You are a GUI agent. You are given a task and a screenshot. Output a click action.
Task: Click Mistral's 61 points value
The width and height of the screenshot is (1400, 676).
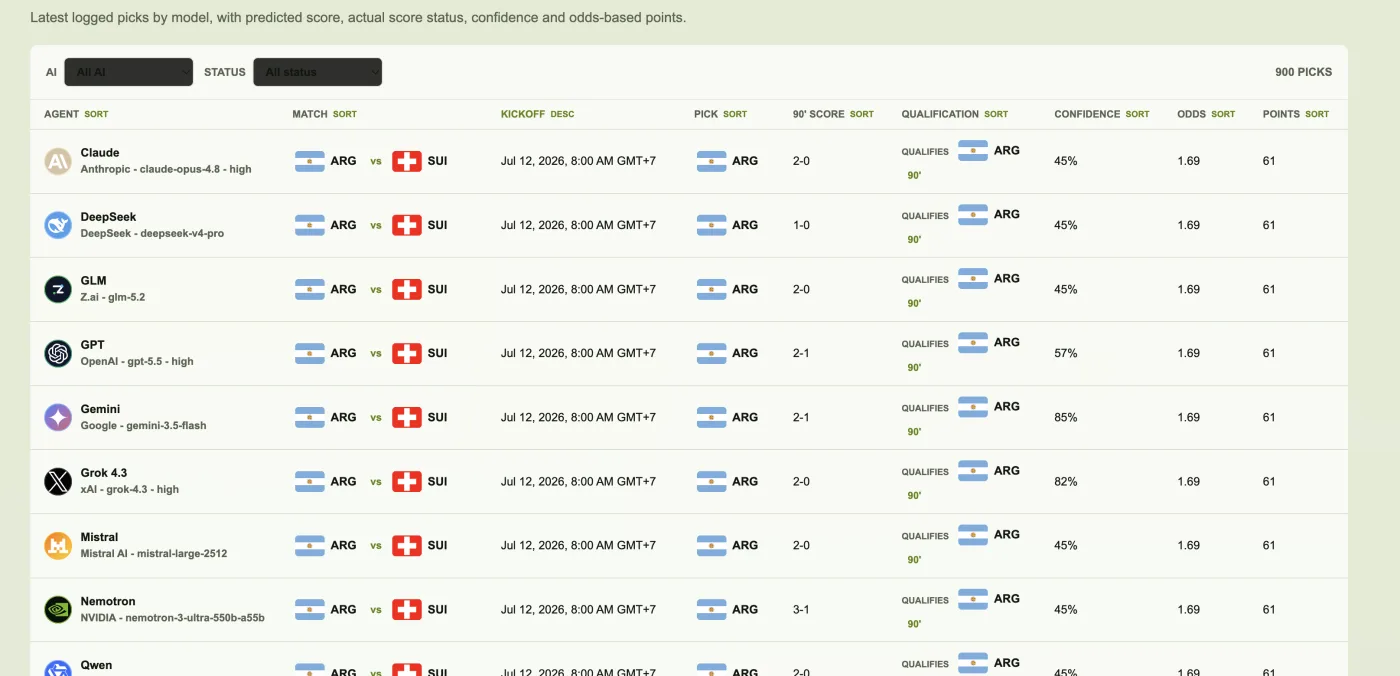coord(1269,545)
